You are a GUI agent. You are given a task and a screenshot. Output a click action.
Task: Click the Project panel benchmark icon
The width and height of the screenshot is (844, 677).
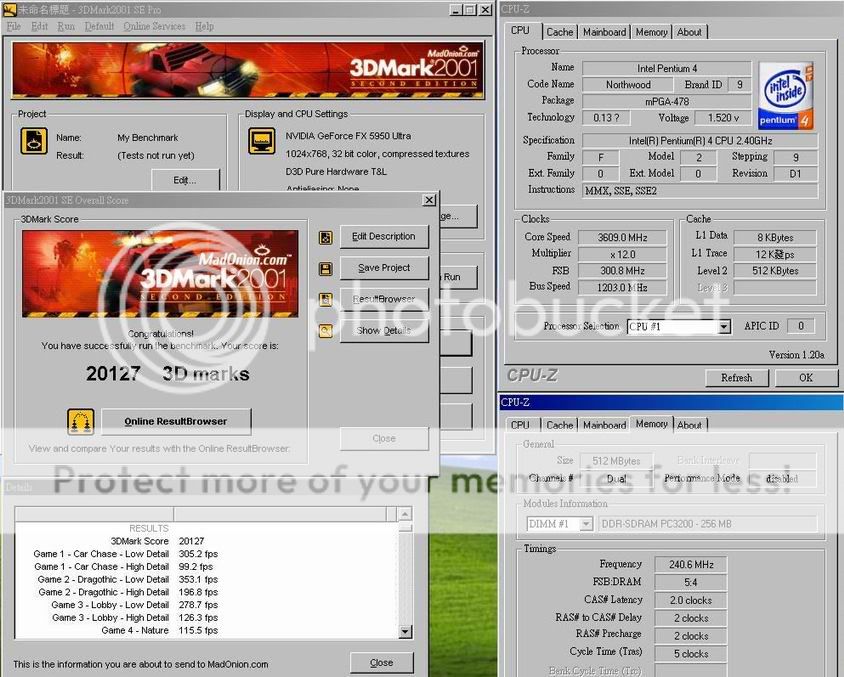coord(34,141)
